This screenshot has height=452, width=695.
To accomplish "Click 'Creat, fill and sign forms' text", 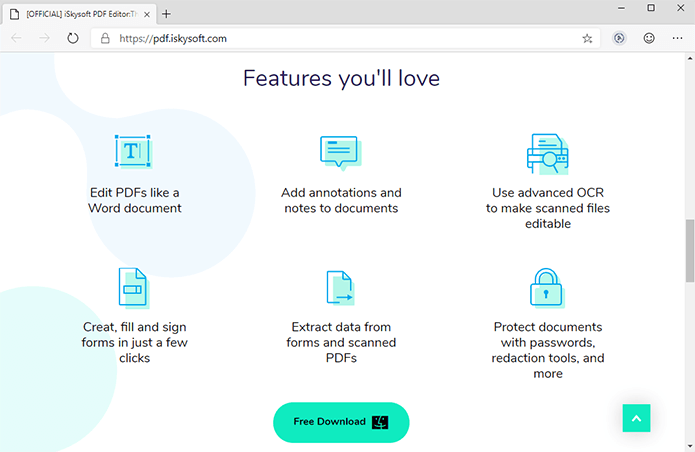I will click(135, 342).
